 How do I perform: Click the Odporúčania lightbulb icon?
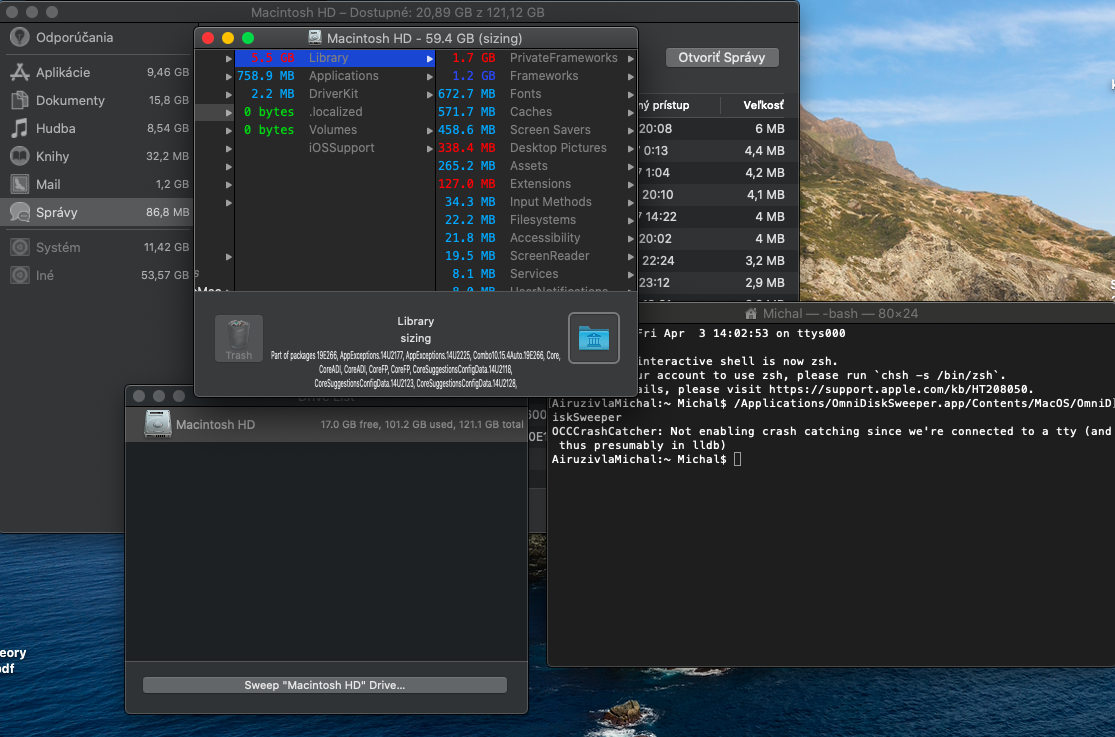[x=19, y=37]
